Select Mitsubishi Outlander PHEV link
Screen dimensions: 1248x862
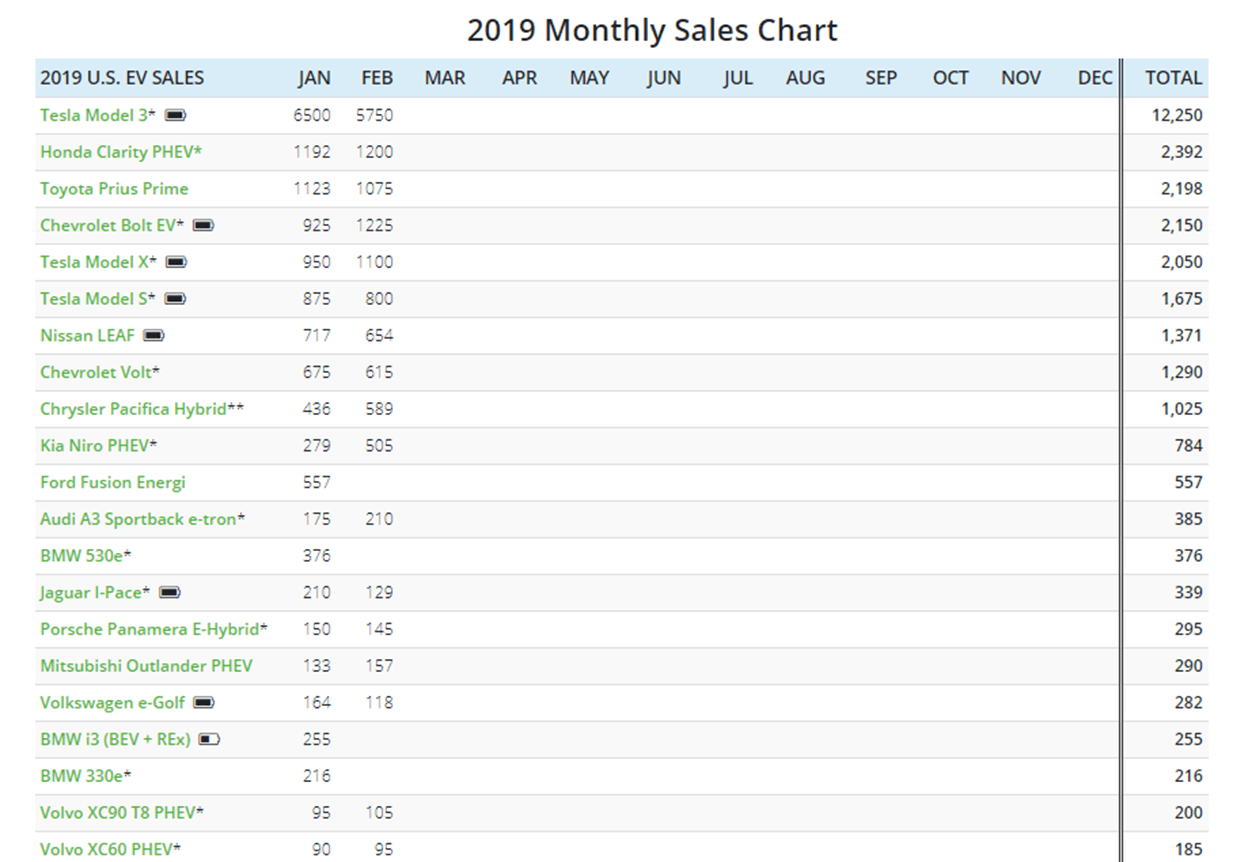point(146,666)
